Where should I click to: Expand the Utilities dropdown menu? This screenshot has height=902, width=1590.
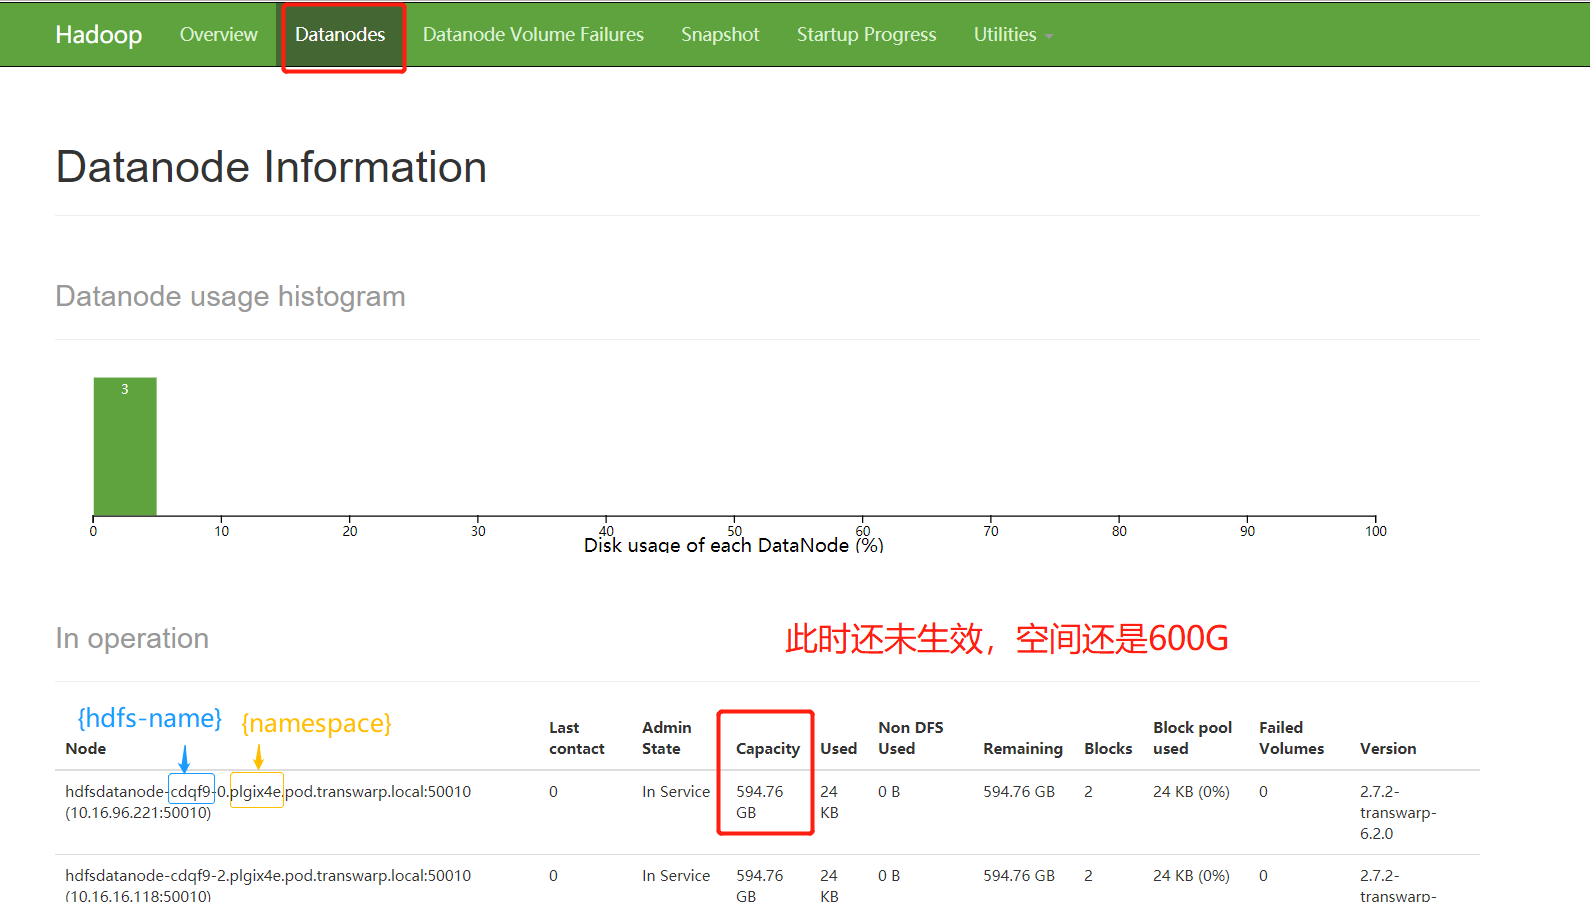[x=1012, y=35]
